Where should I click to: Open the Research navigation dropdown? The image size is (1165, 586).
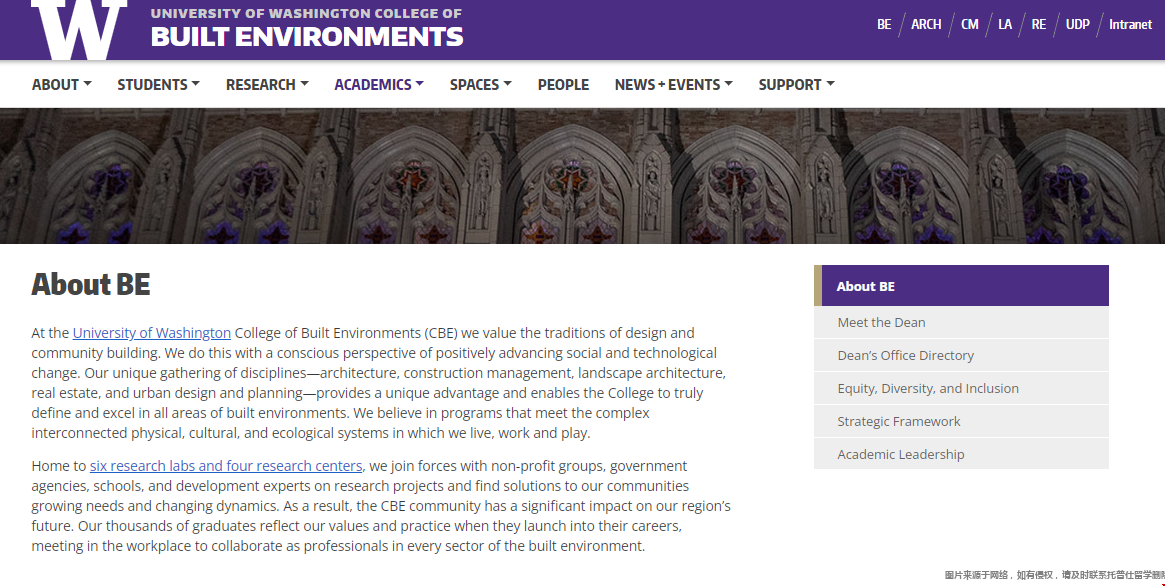click(x=266, y=85)
